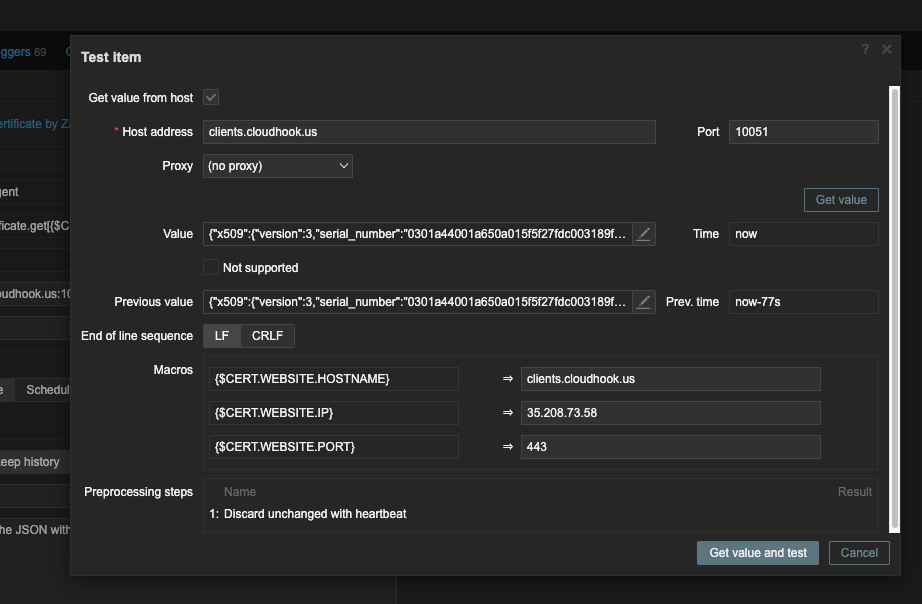The image size is (922, 604).
Task: Click the Host address input field
Action: (429, 132)
